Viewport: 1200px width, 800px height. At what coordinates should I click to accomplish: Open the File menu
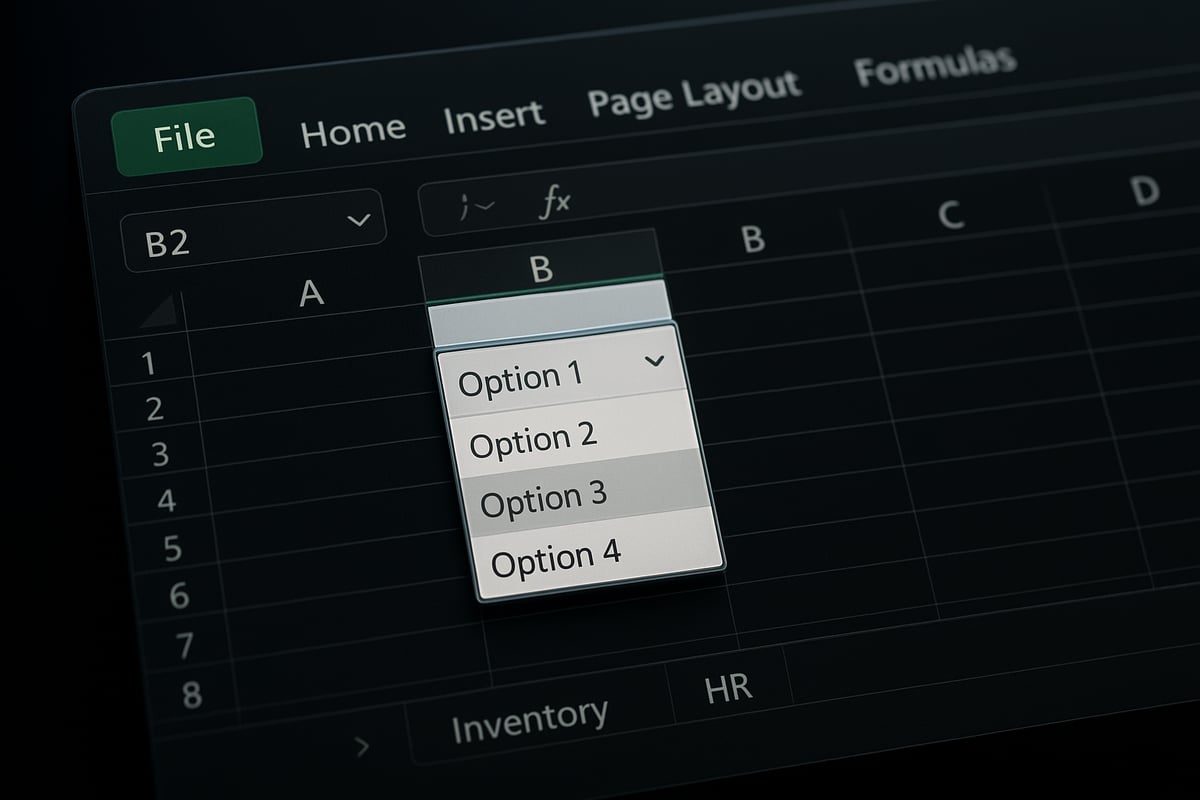[x=184, y=137]
